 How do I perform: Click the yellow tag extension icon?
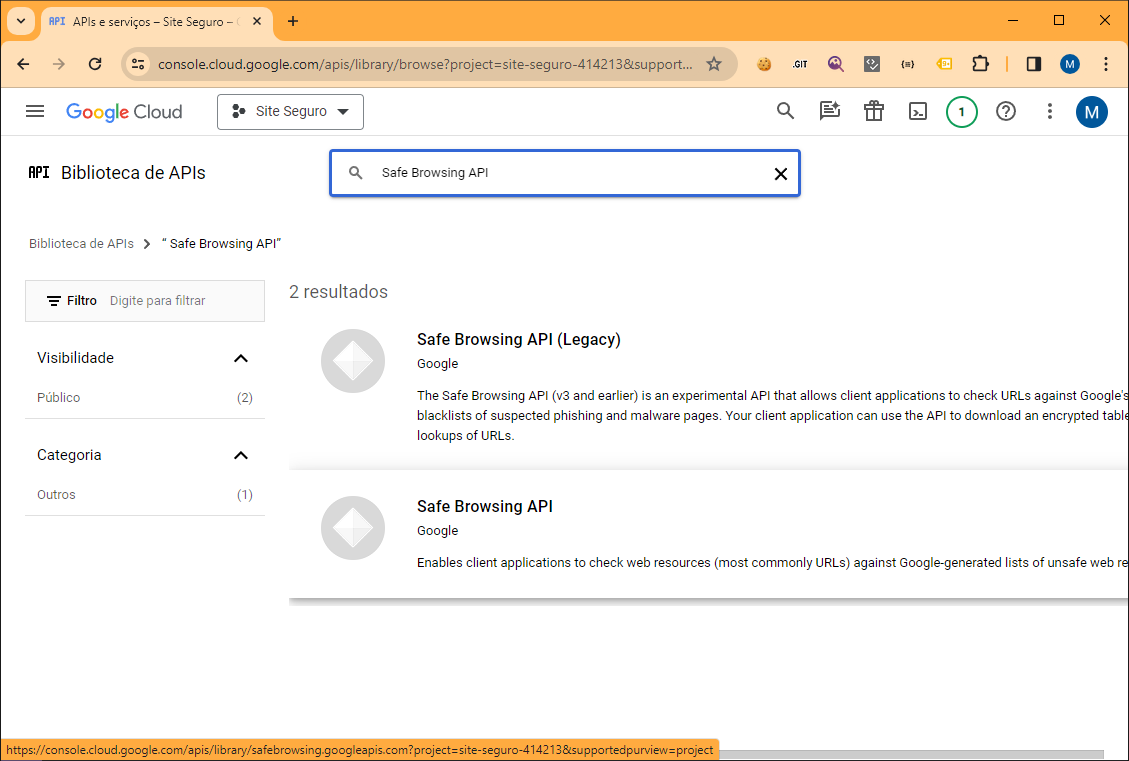944,64
